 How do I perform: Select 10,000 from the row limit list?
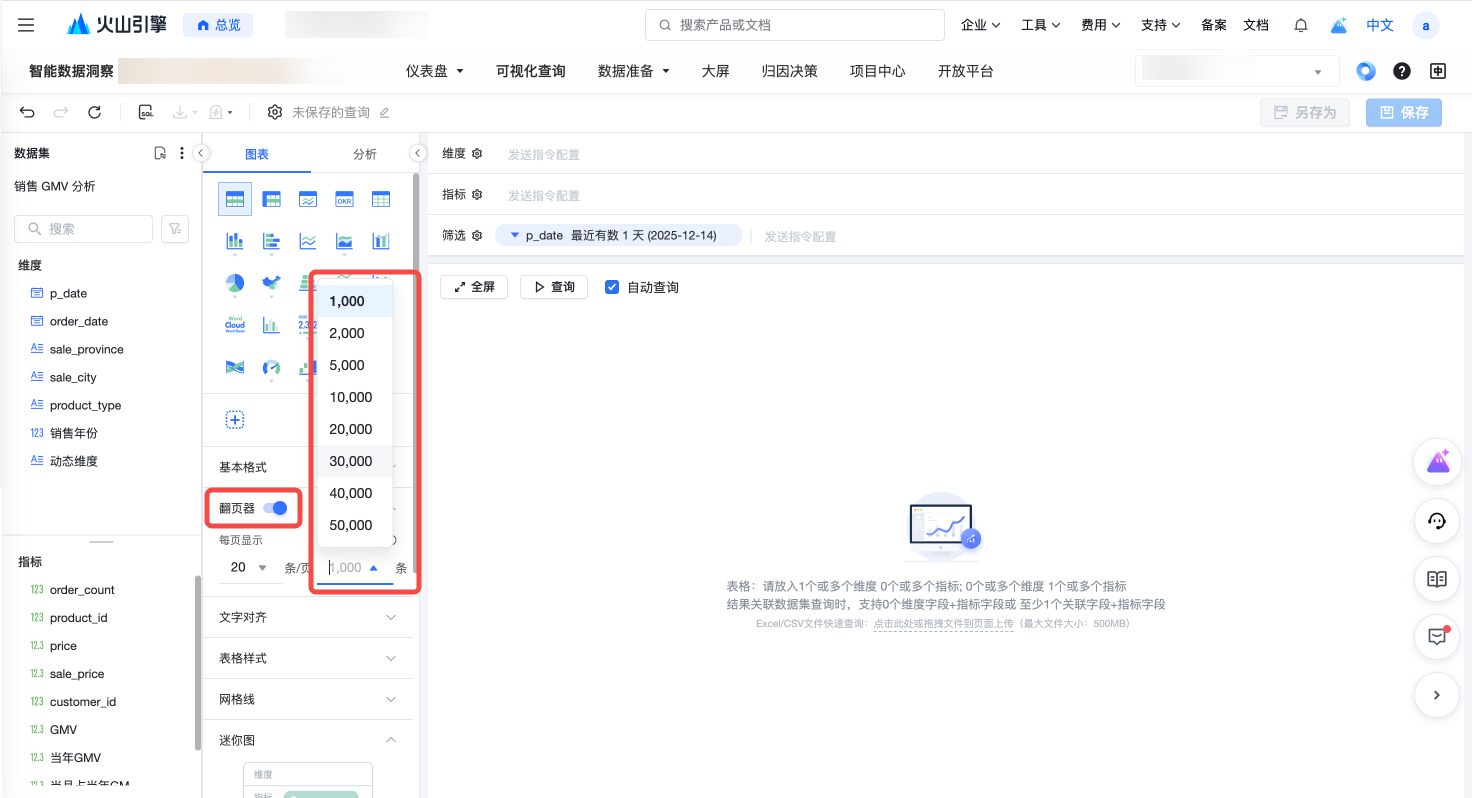click(351, 397)
